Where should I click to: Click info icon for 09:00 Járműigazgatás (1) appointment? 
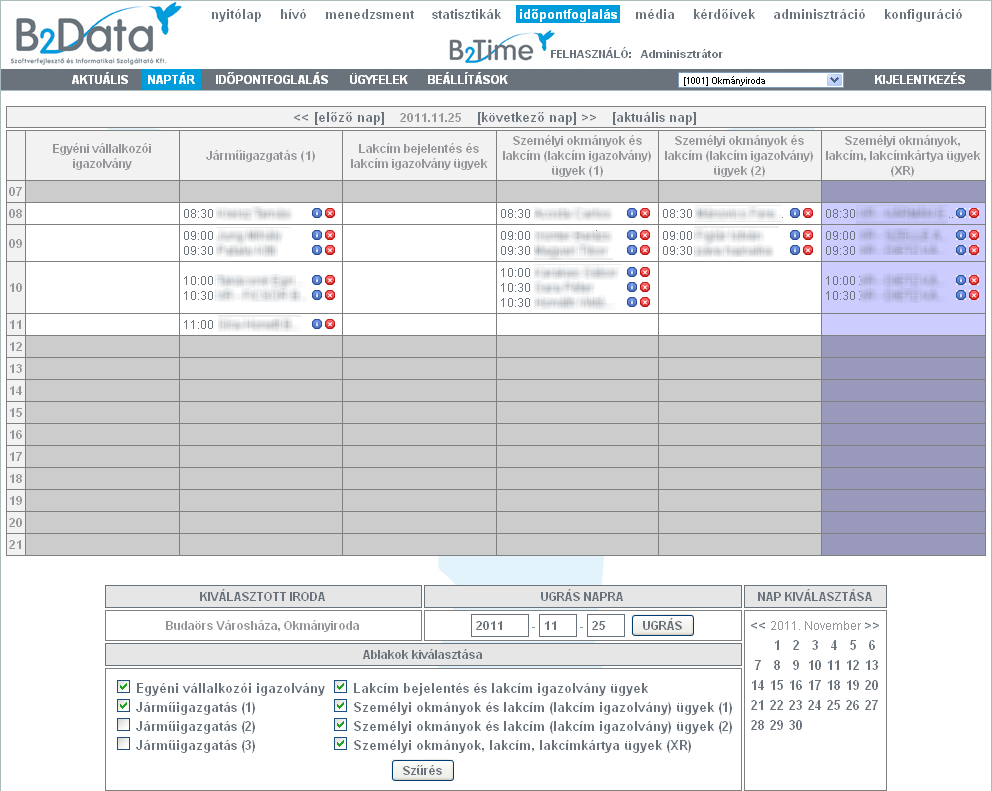[317, 235]
